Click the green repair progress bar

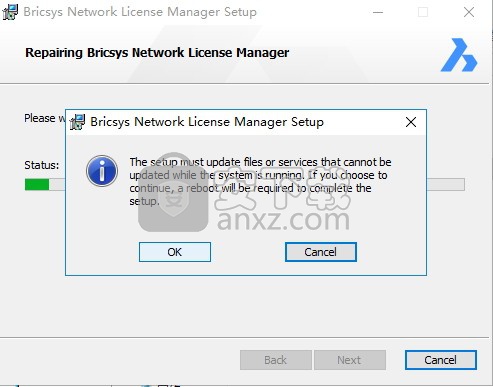click(37, 184)
